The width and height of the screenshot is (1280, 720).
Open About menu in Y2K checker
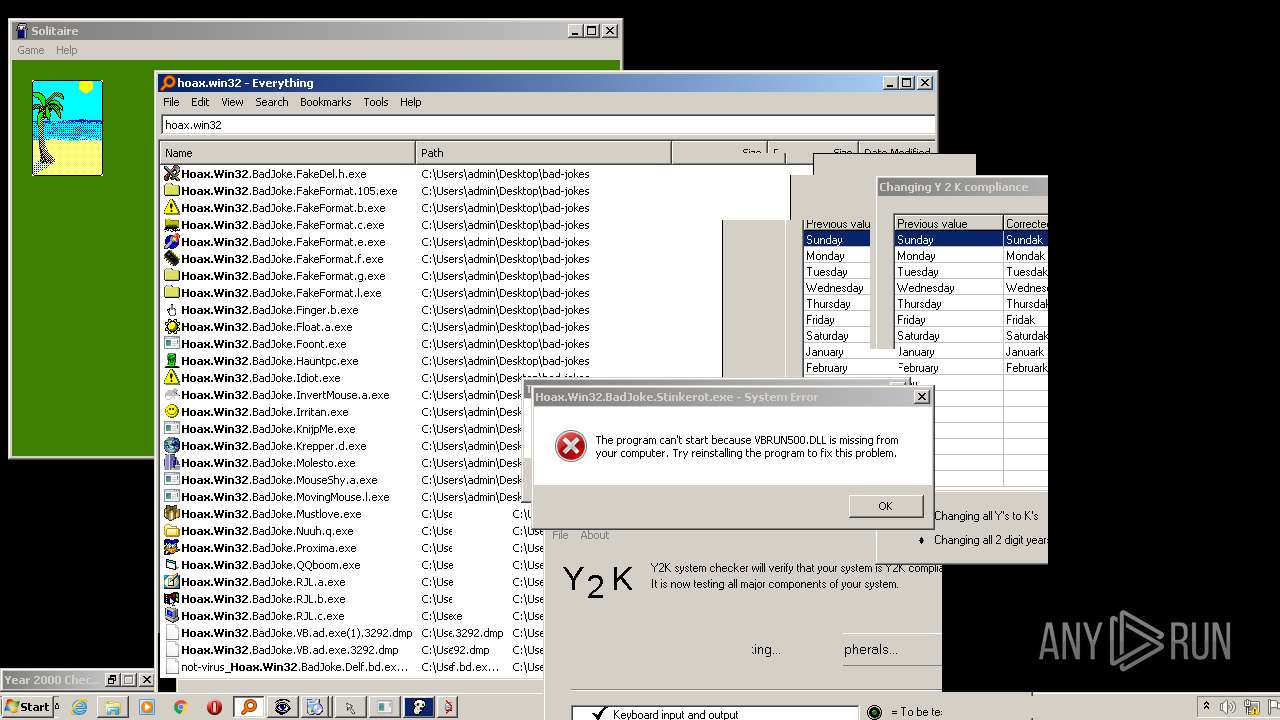595,535
